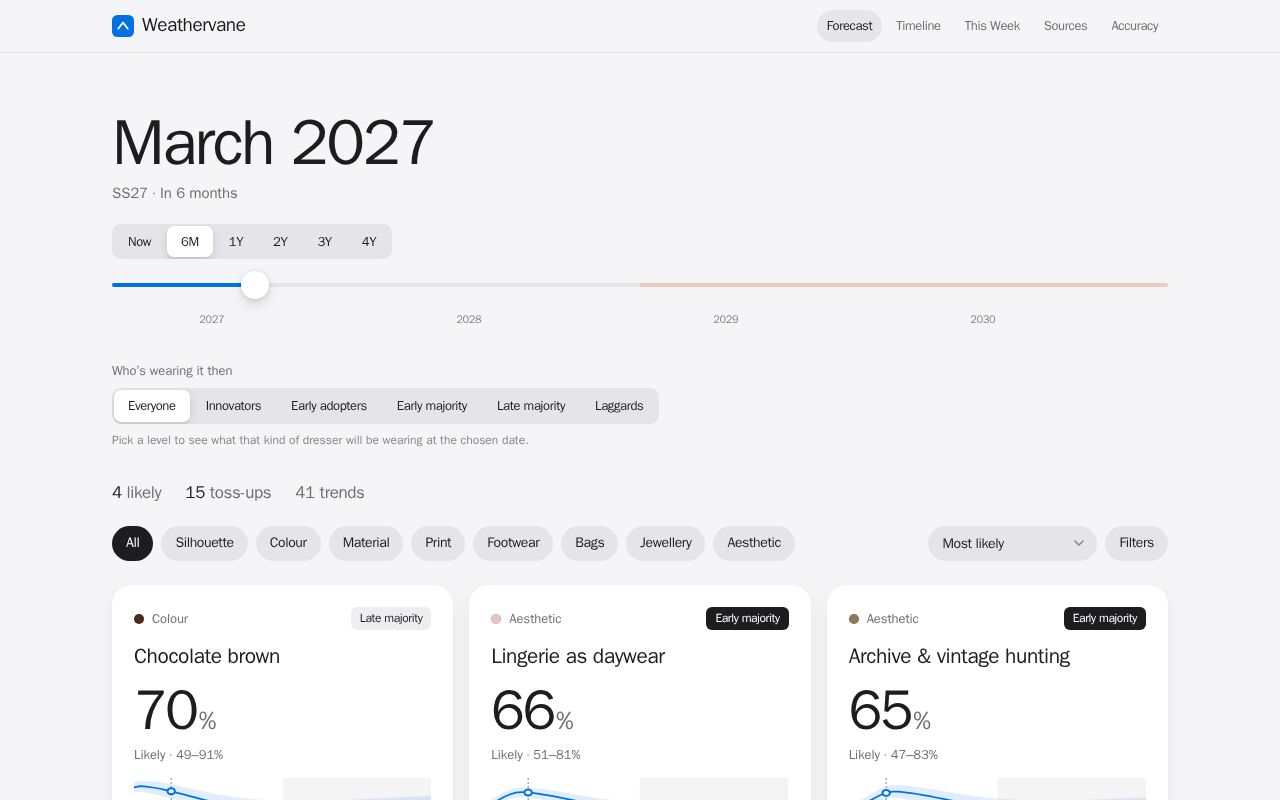Screen dimensions: 1280x800
Task: Select the 3Y time horizon
Action: [325, 242]
